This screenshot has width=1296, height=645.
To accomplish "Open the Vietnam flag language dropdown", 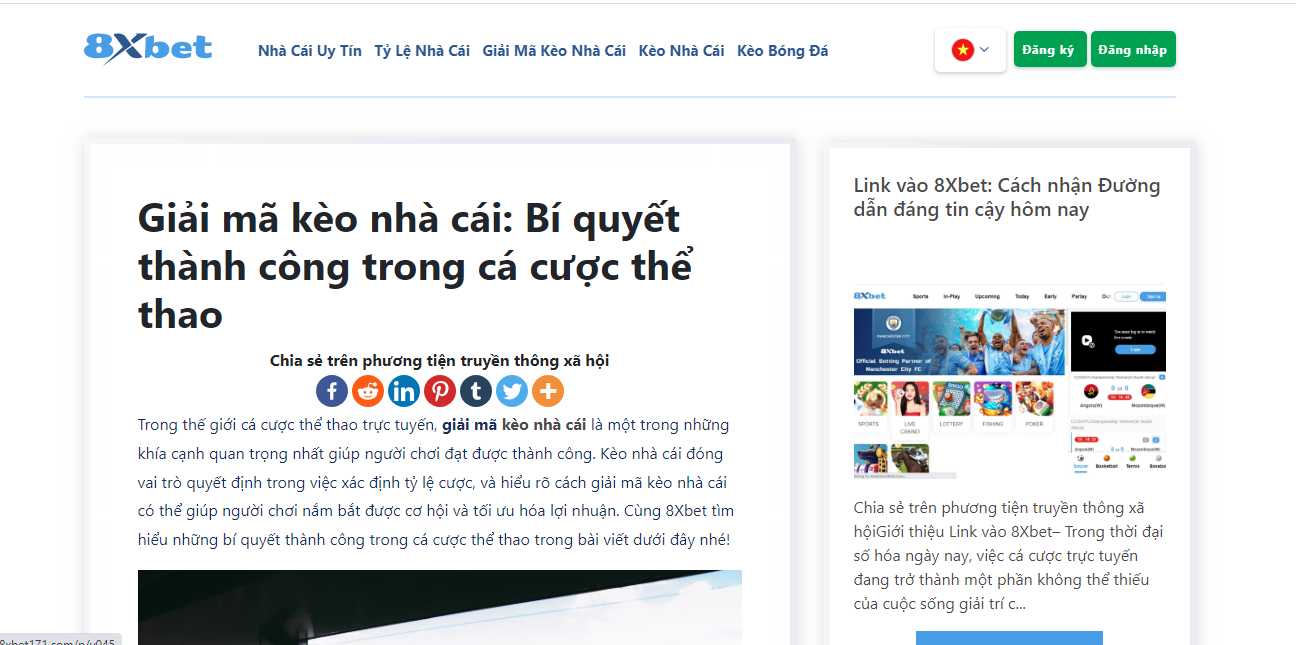I will (970, 50).
